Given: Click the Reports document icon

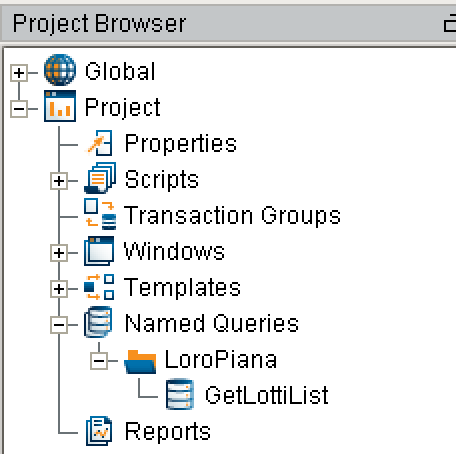Looking at the screenshot, I should click(99, 431).
